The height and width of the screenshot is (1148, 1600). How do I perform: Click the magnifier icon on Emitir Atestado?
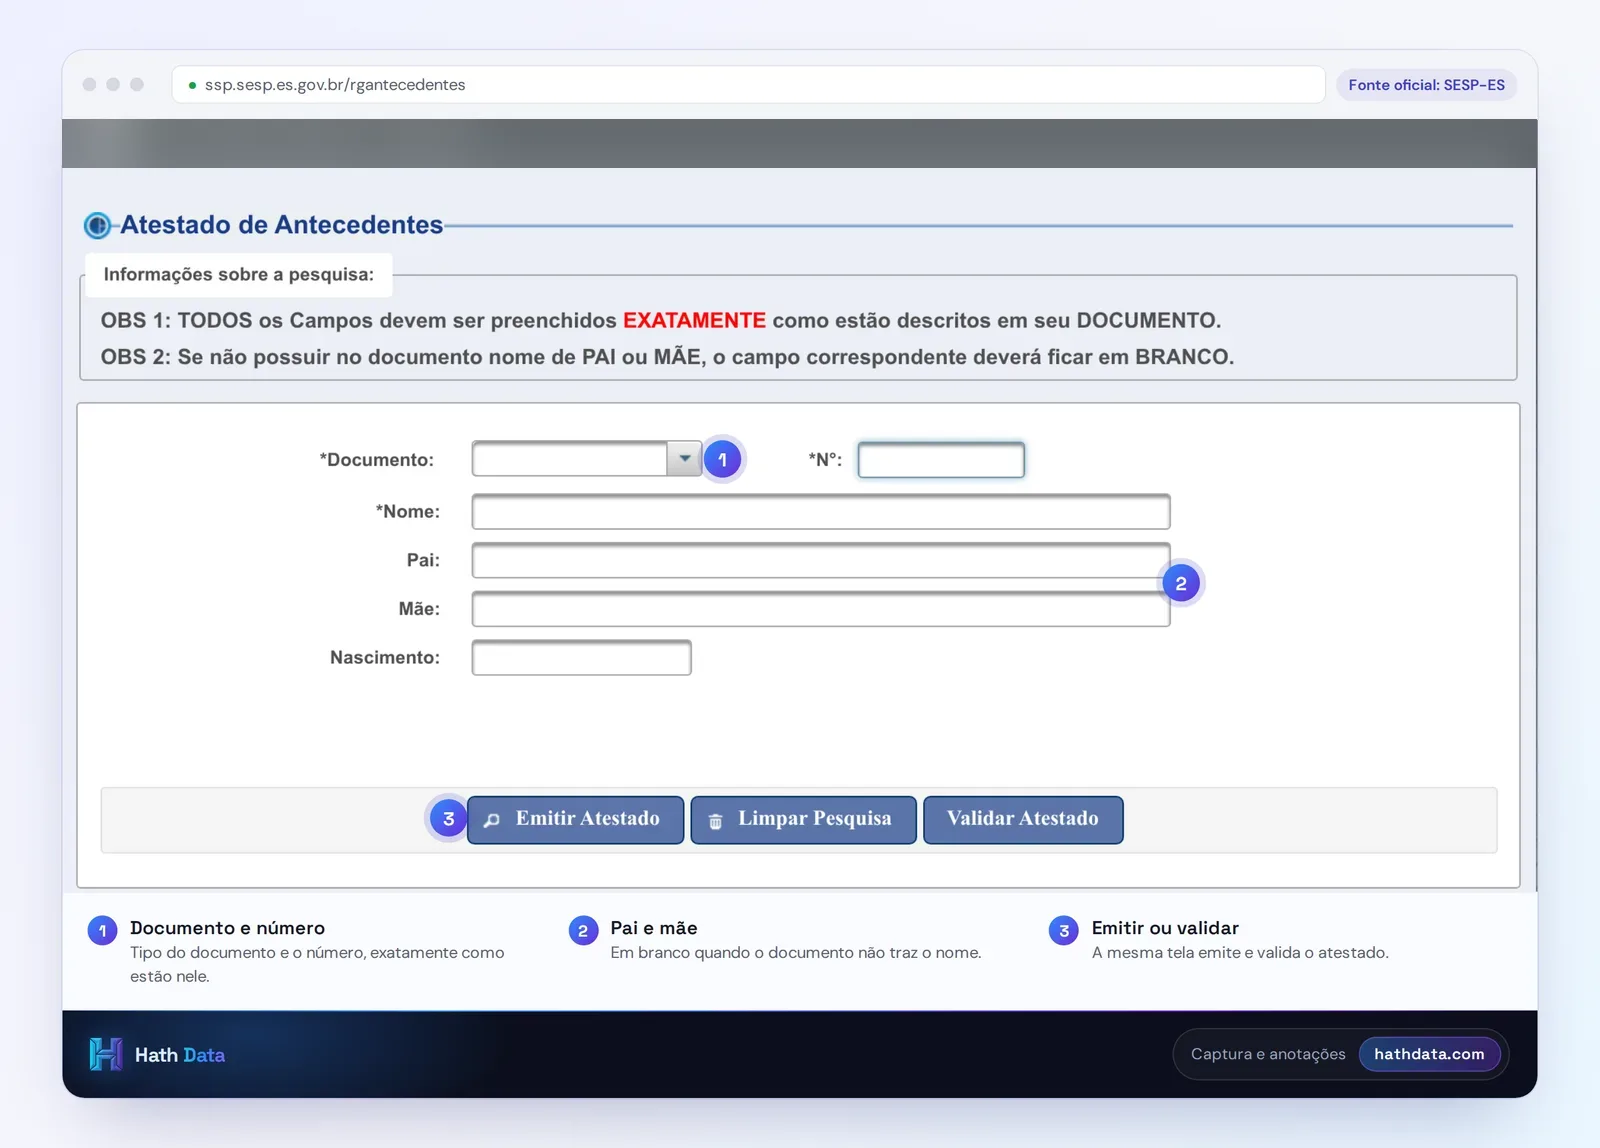coord(492,820)
